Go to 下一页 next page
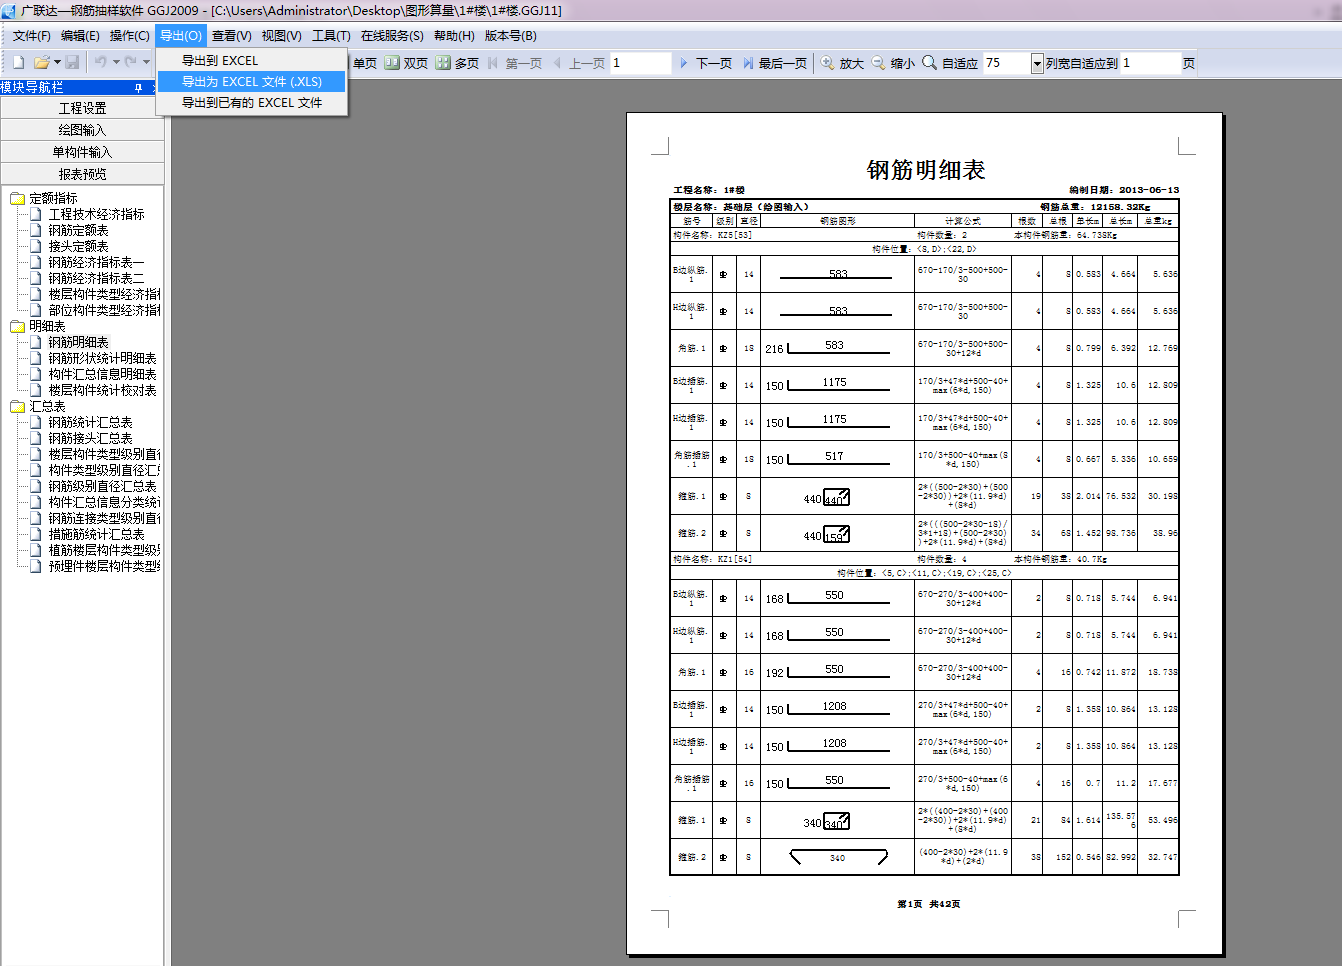This screenshot has width=1342, height=966. [705, 63]
